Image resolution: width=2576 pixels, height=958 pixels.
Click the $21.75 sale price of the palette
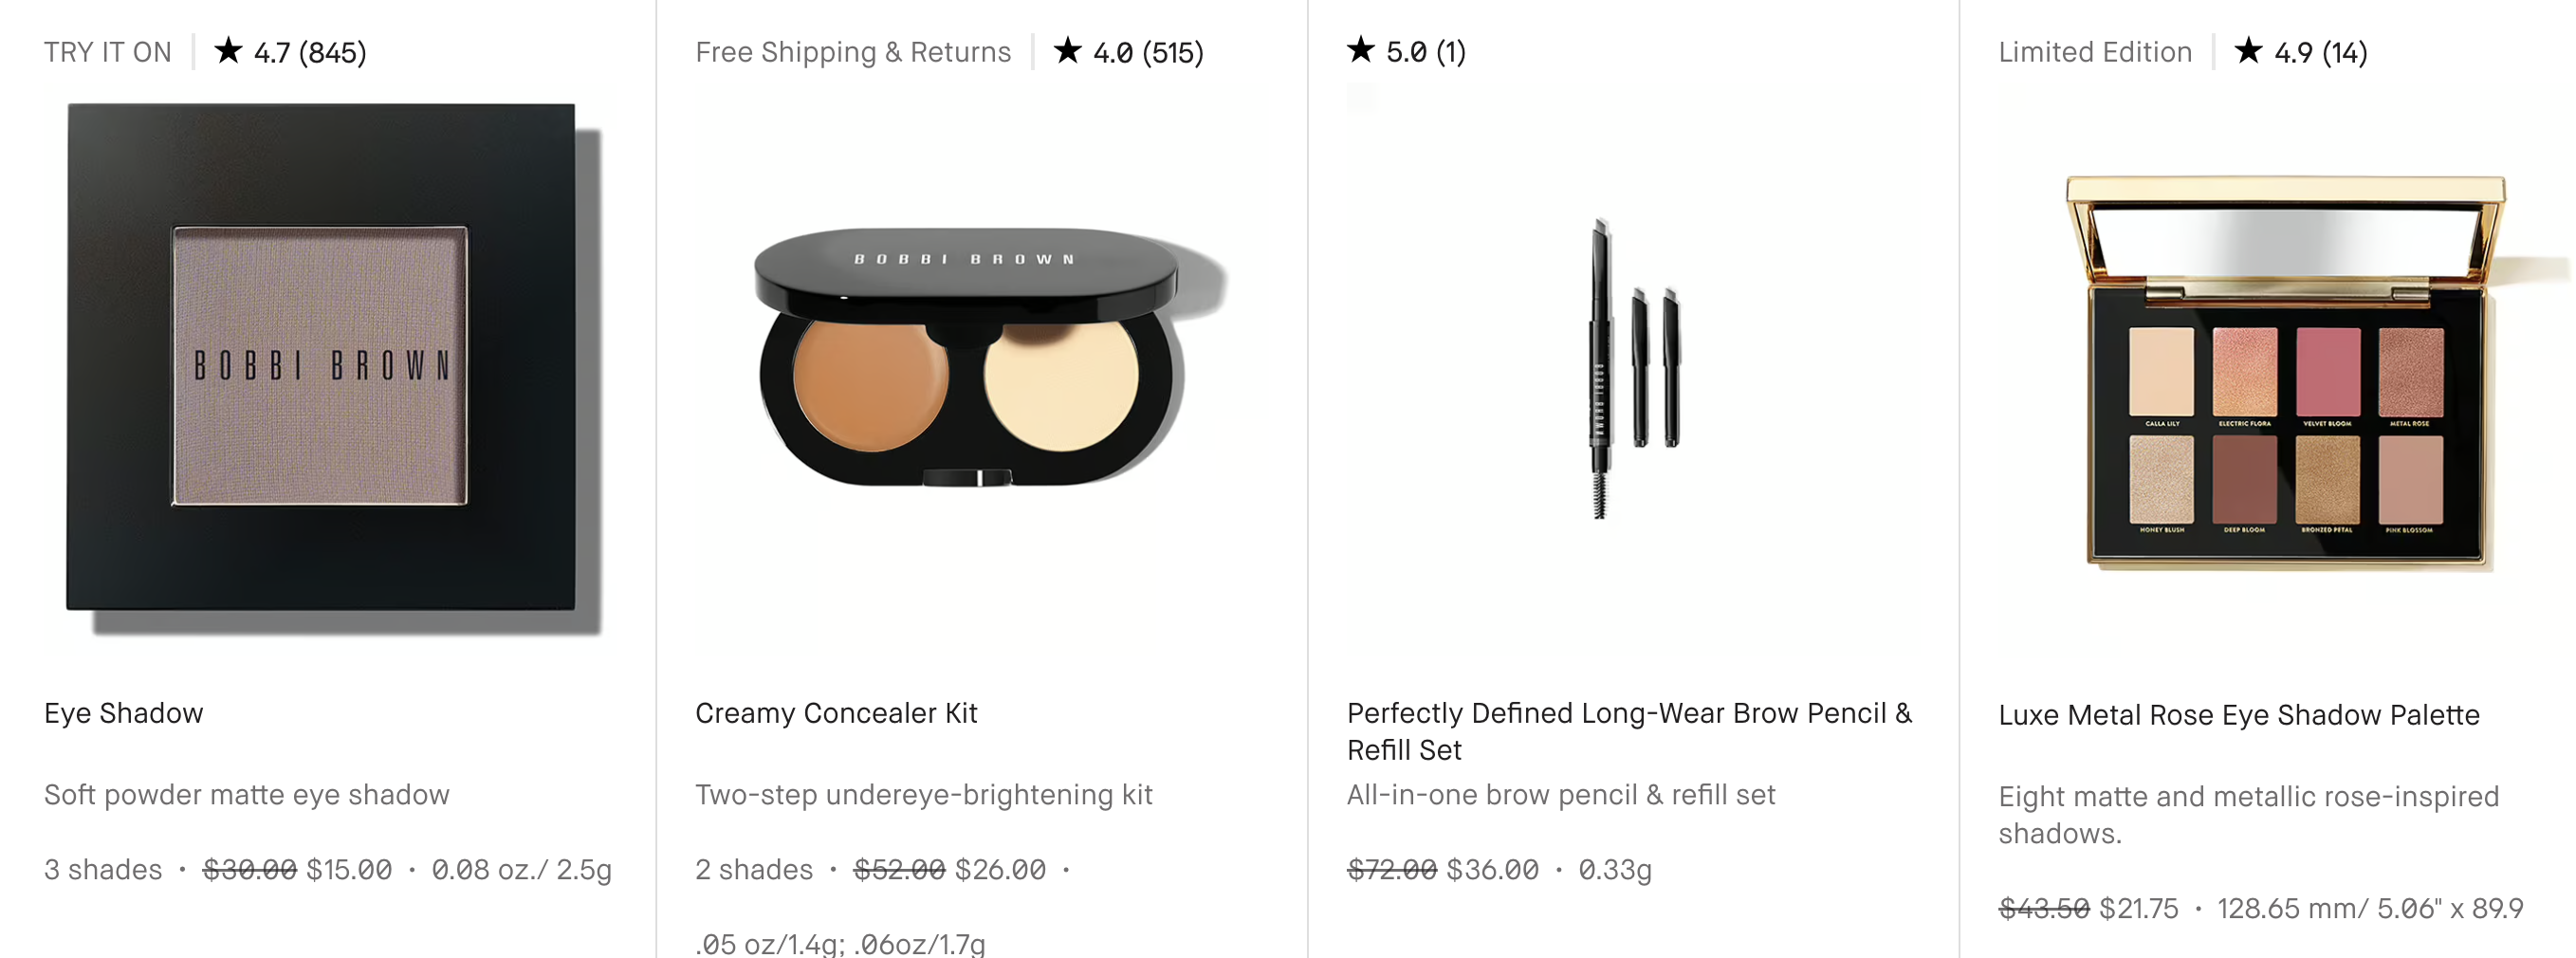[2139, 908]
